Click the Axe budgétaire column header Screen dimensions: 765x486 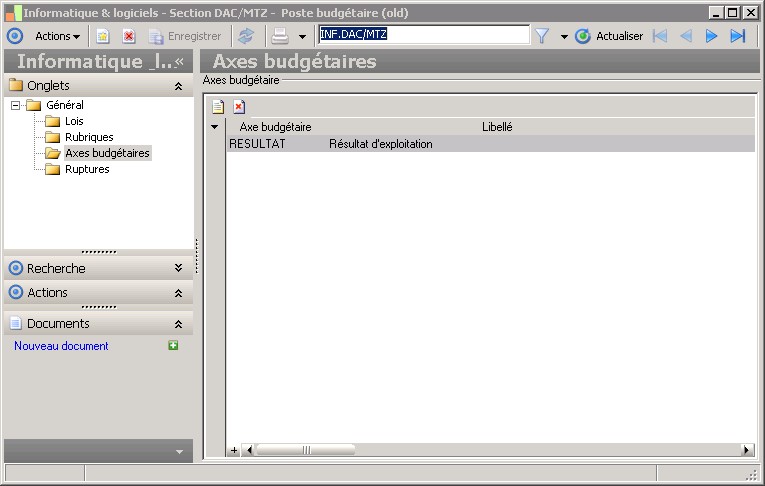tap(275, 127)
